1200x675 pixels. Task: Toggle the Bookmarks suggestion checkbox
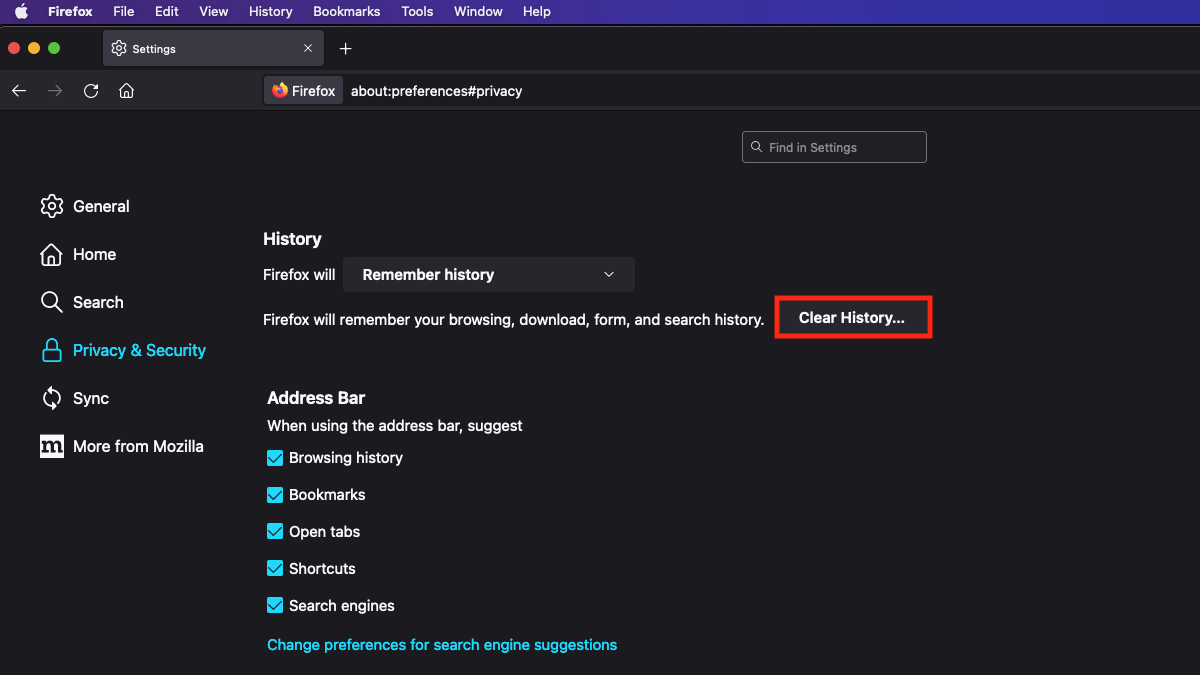pos(275,495)
